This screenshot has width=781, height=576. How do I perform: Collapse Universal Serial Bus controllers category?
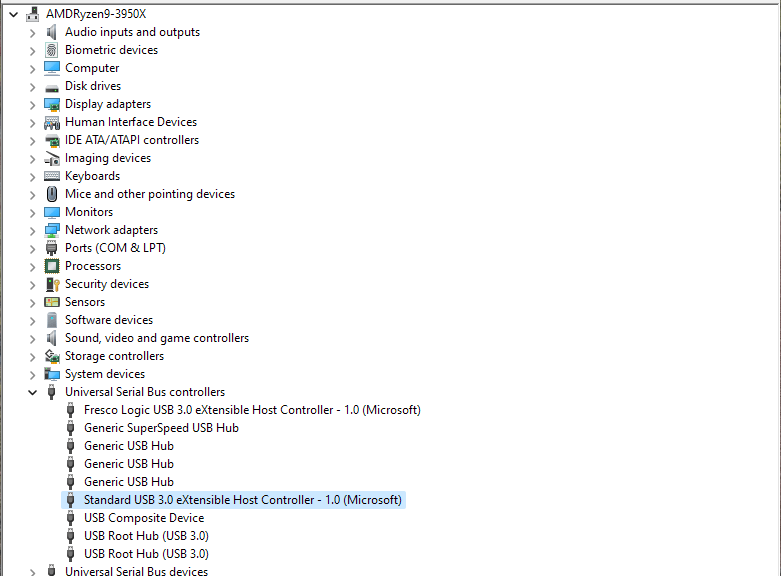coord(32,393)
